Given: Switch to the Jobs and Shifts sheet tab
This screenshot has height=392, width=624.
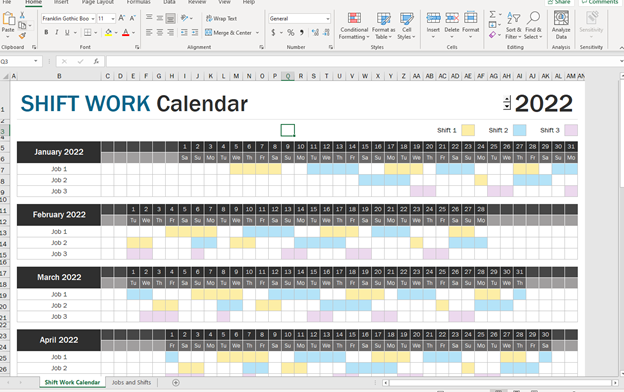Looking at the screenshot, I should click(131, 382).
